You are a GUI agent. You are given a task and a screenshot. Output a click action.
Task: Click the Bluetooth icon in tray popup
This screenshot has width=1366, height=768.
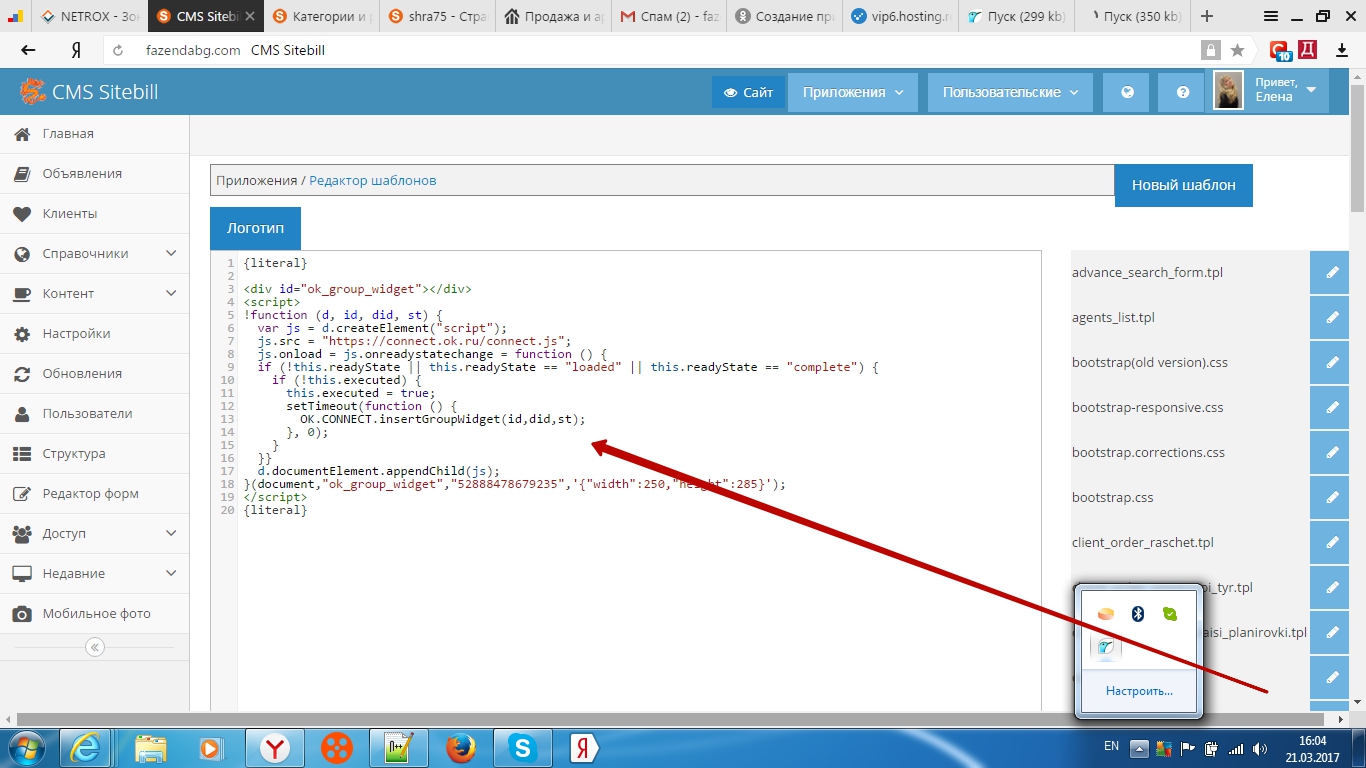point(1137,614)
